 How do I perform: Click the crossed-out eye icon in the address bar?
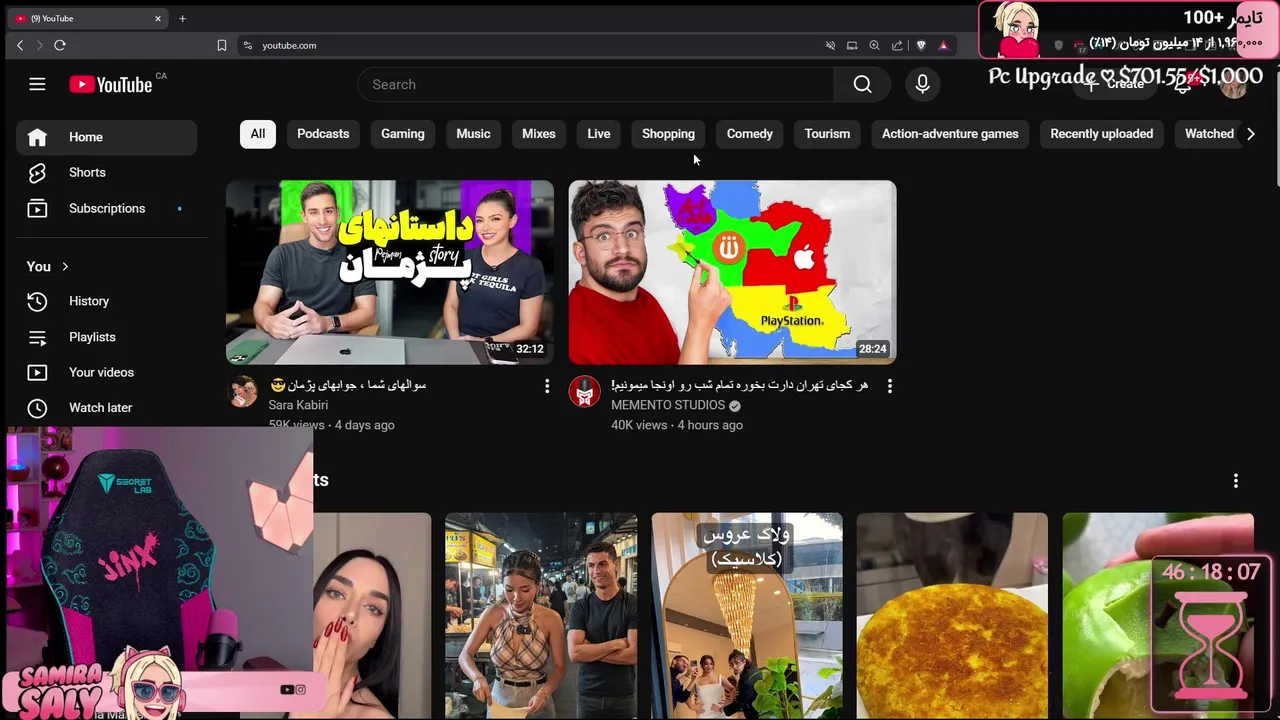pyautogui.click(x=830, y=45)
